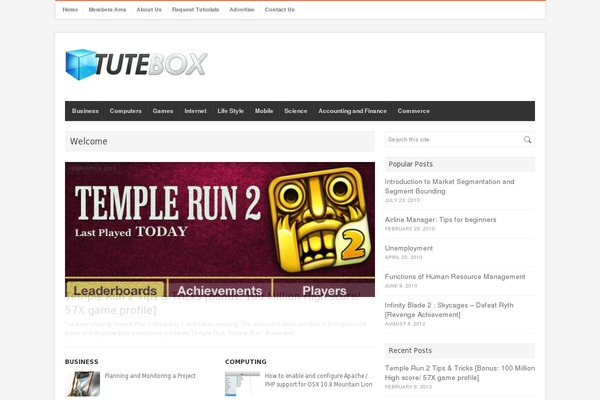This screenshot has height=400, width=600.
Task: Open Planning and Monitoring a Project
Action: [150, 376]
